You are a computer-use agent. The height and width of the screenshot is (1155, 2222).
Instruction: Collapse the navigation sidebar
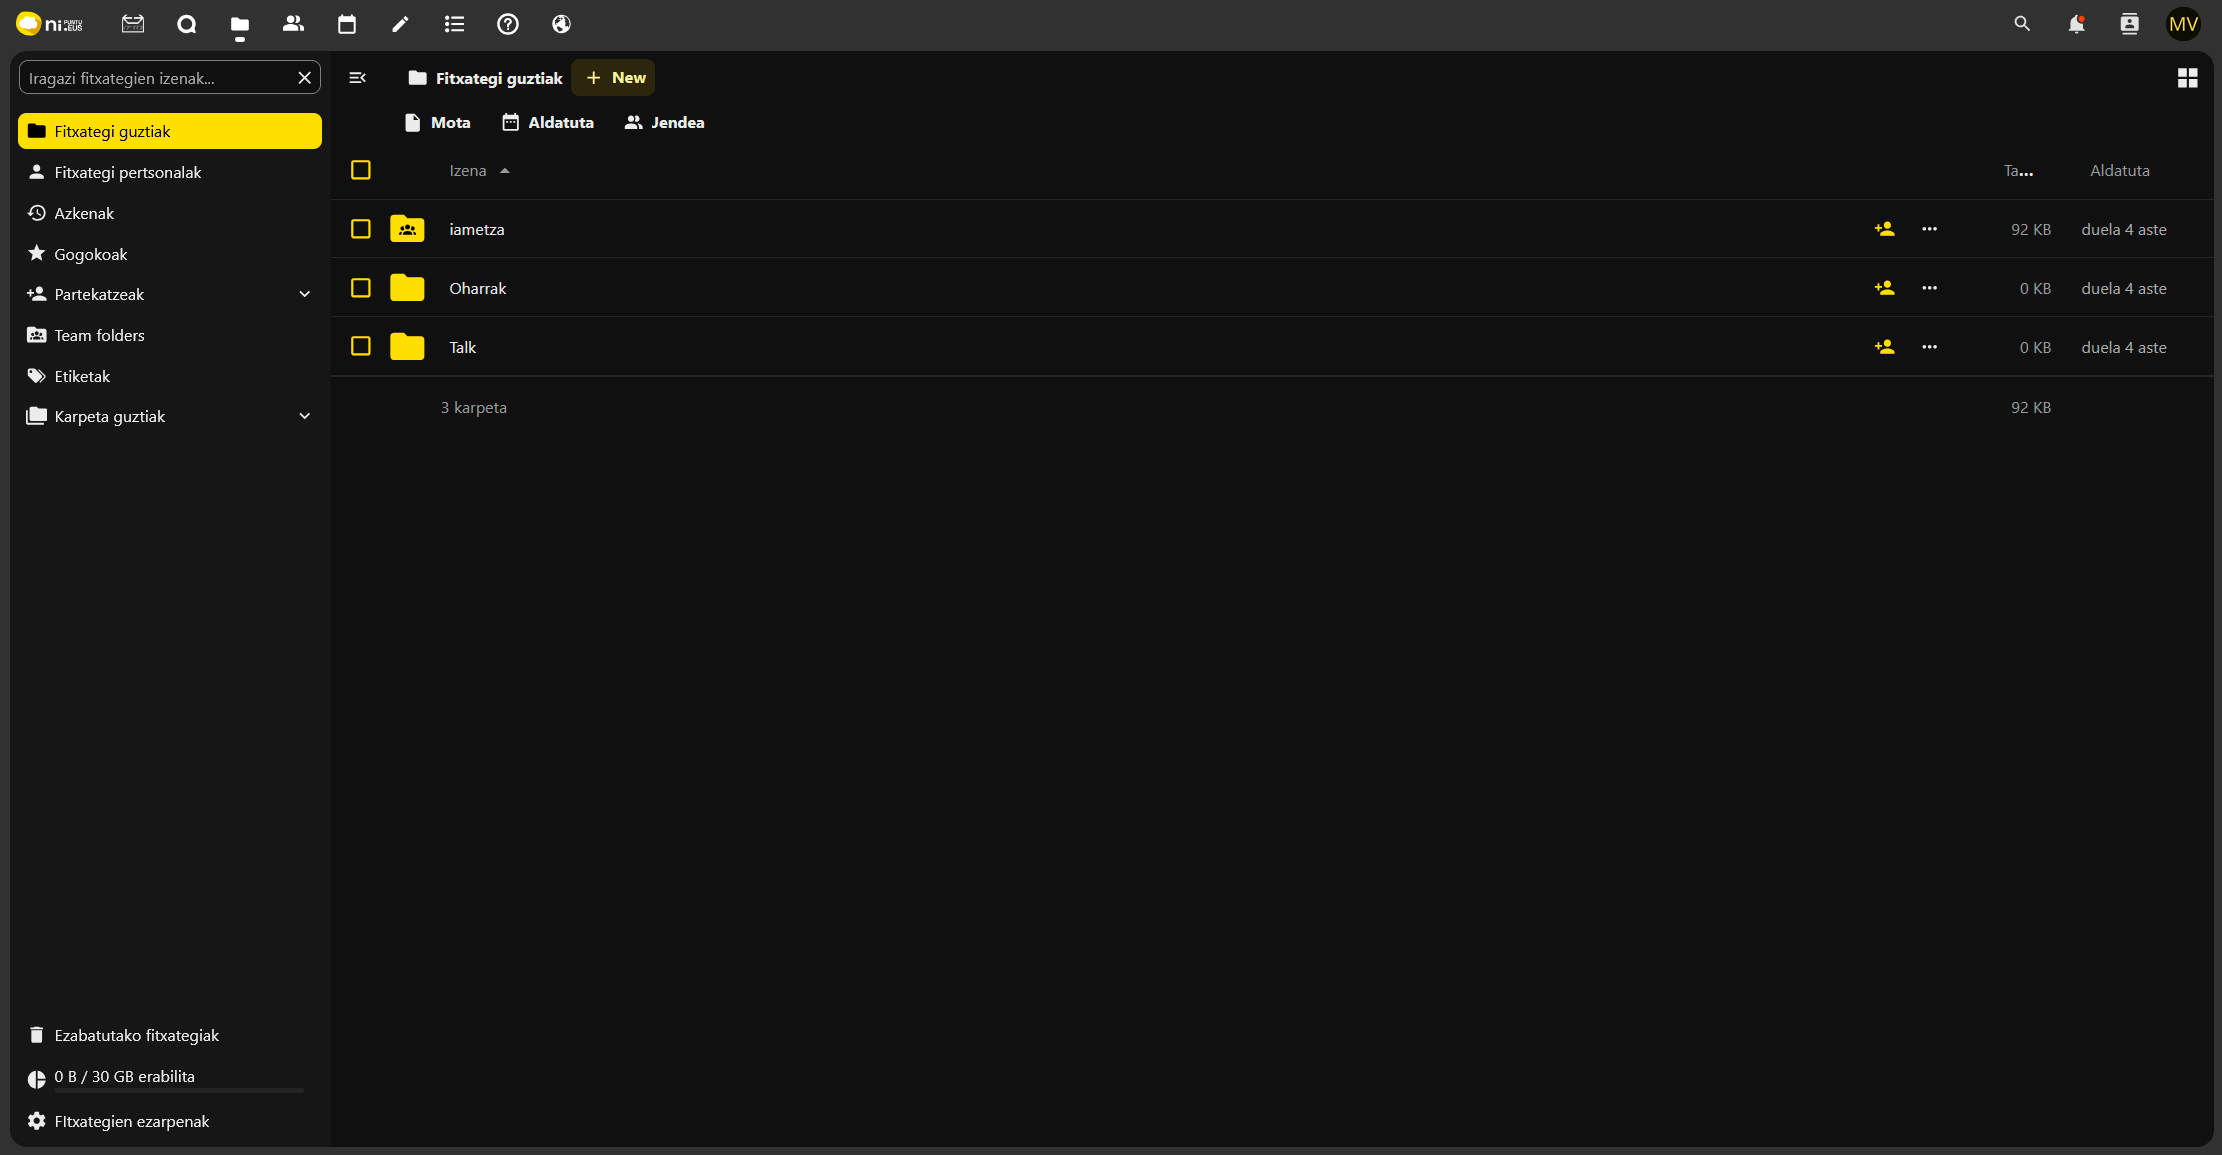[x=357, y=78]
